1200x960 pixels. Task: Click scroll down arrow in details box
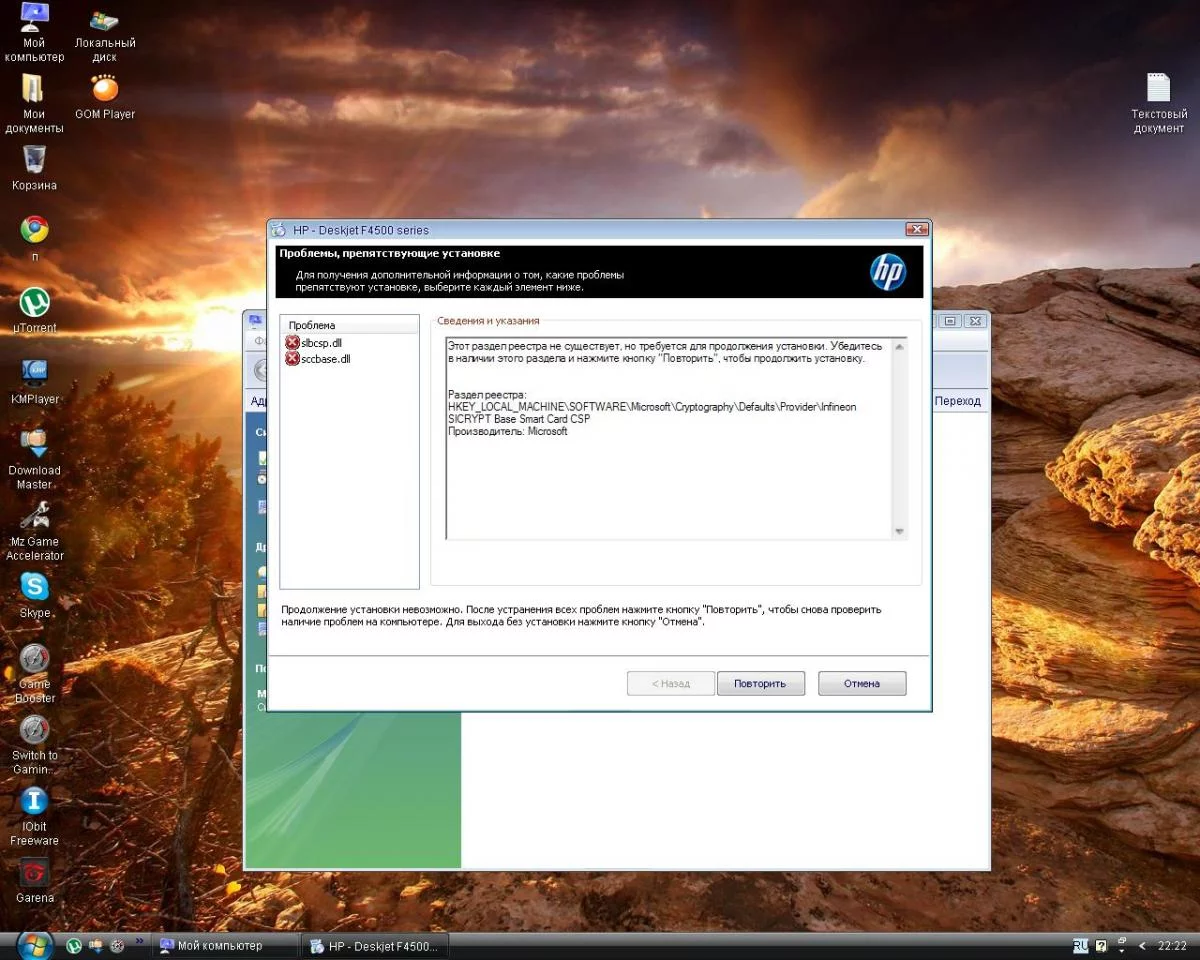click(x=899, y=531)
